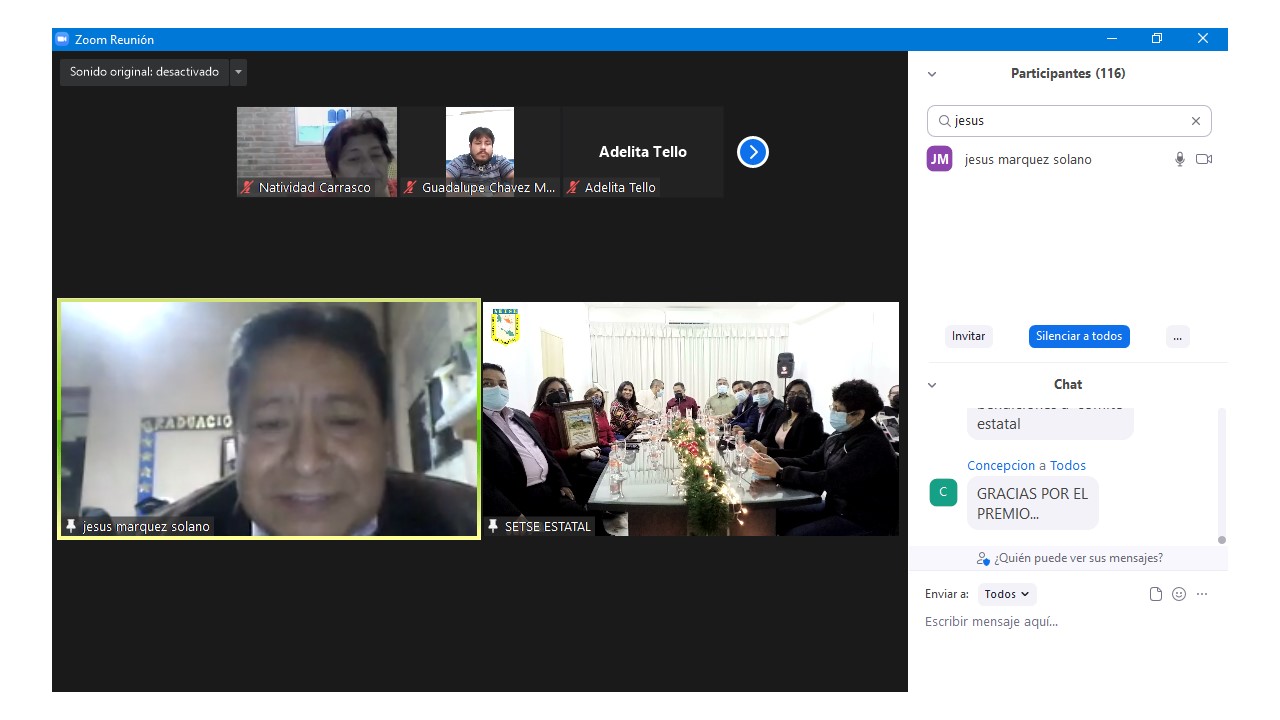Click GRACIAS POR EL PREMIO message
Viewport: 1280px width, 720px height.
(1032, 503)
